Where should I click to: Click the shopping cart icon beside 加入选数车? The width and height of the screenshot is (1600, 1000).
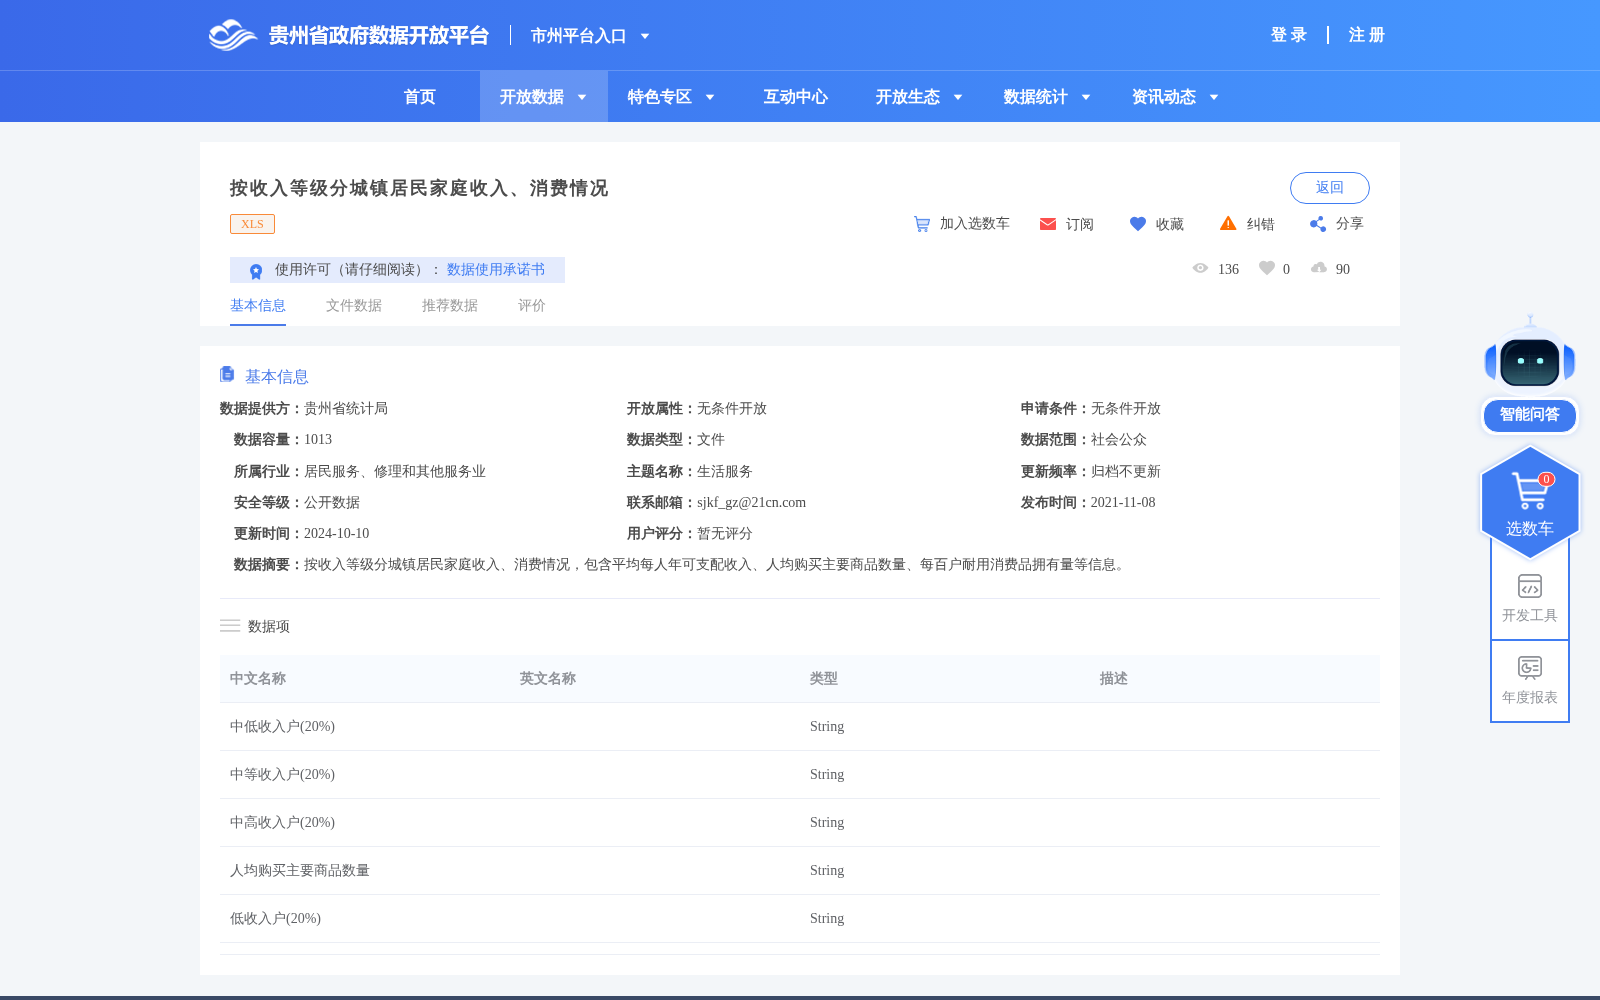pyautogui.click(x=922, y=224)
